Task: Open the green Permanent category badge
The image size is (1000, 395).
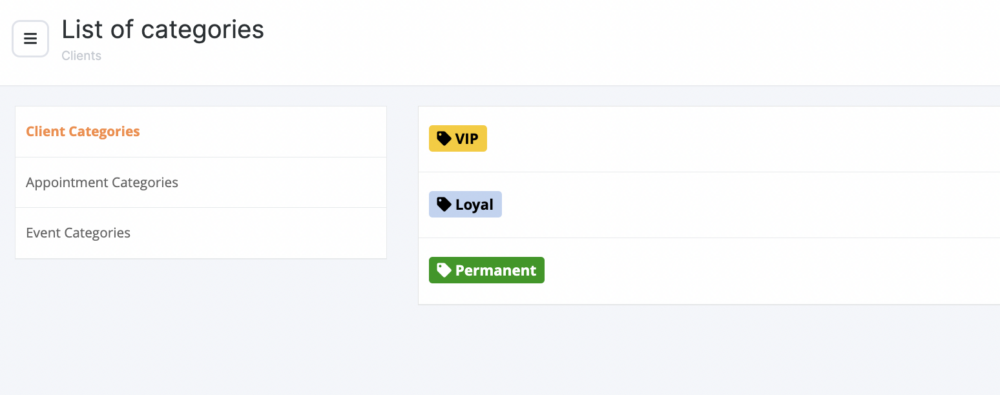Action: [x=487, y=270]
